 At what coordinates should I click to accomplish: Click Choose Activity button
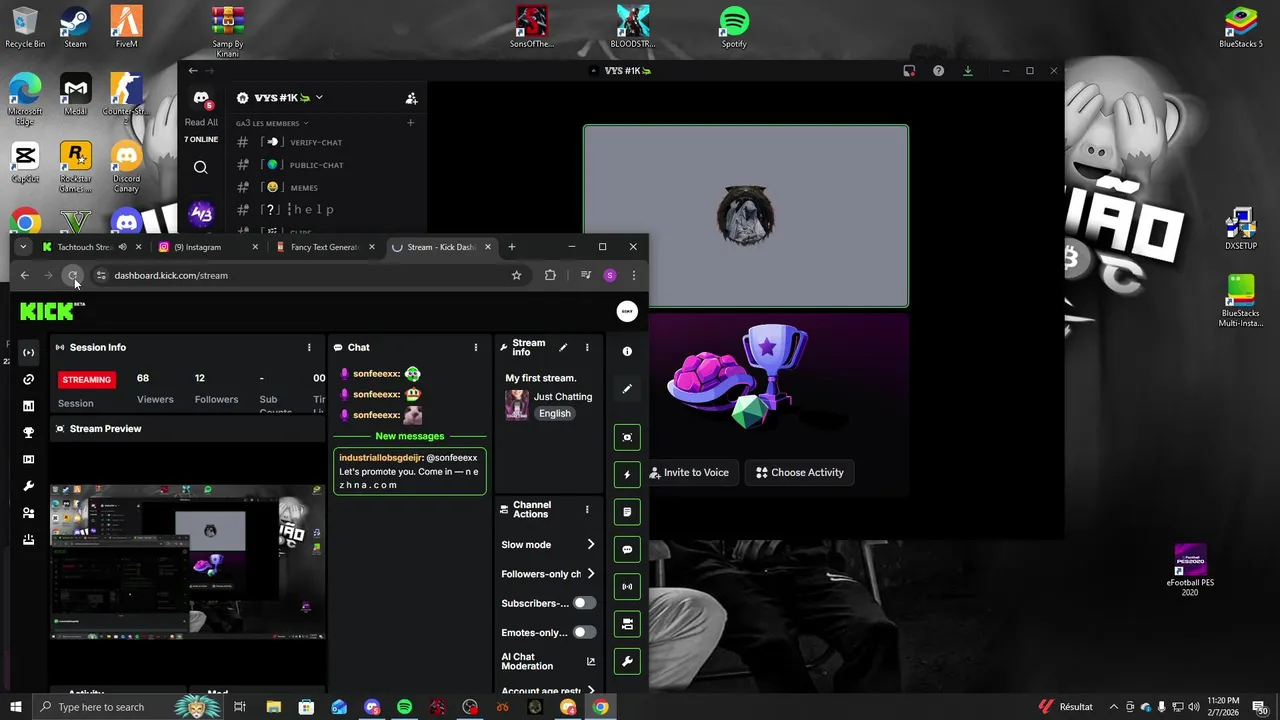[799, 472]
